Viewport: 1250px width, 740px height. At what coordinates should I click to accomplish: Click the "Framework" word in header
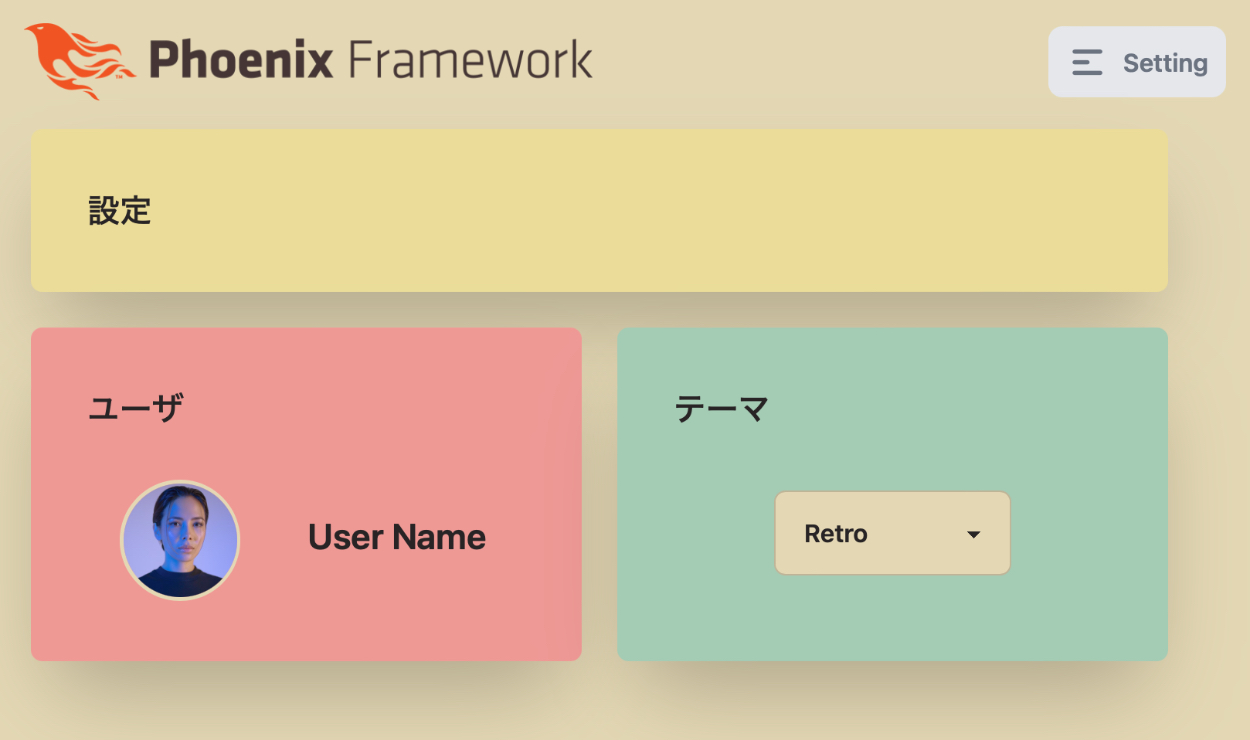pos(470,60)
